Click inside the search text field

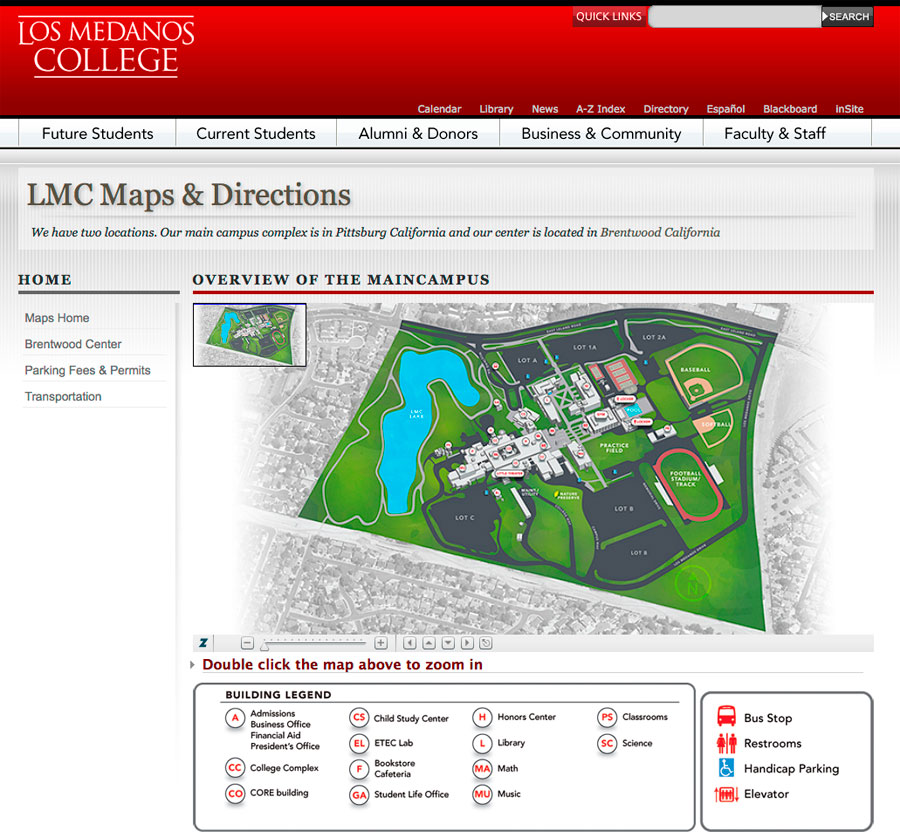(734, 16)
